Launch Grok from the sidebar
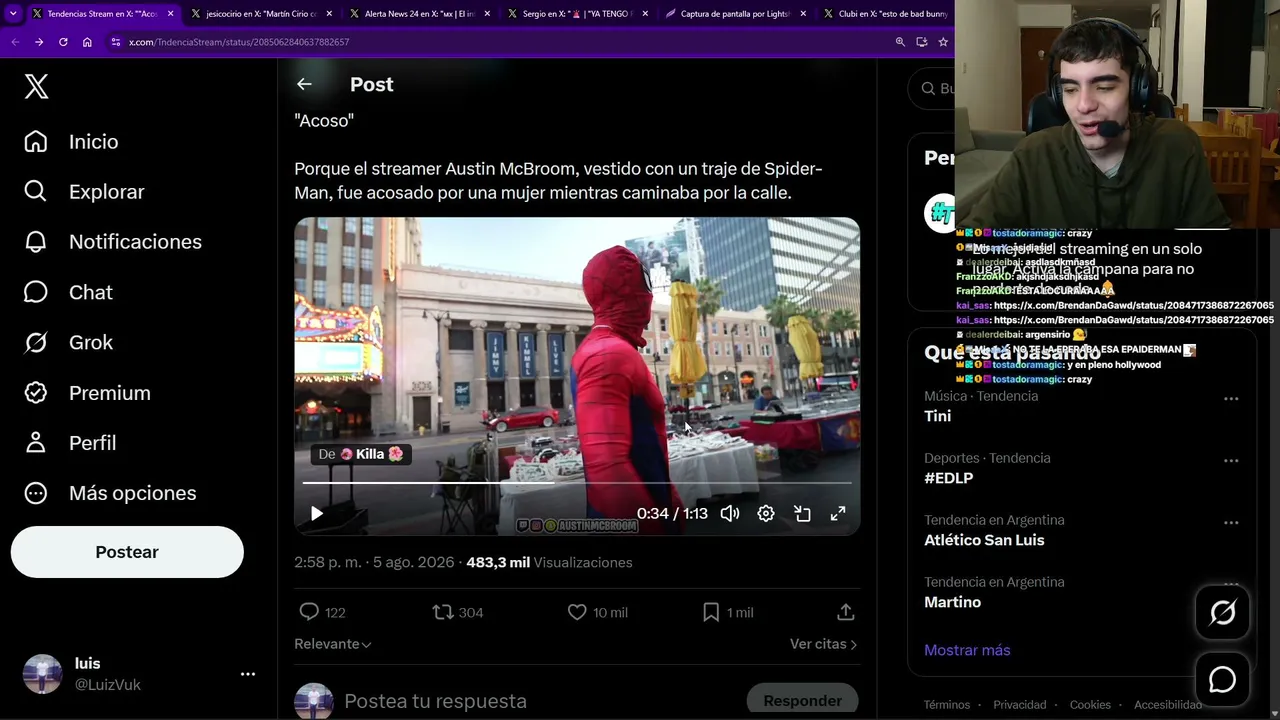The height and width of the screenshot is (720, 1280). pos(68,342)
